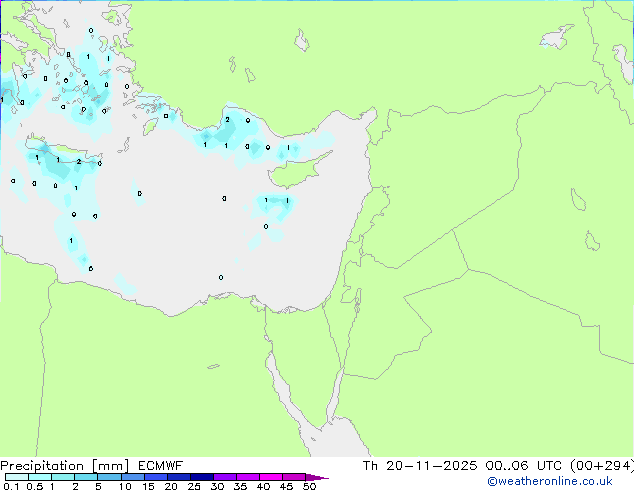
Task: Click the "20" legend scale label
Action: click(x=171, y=486)
